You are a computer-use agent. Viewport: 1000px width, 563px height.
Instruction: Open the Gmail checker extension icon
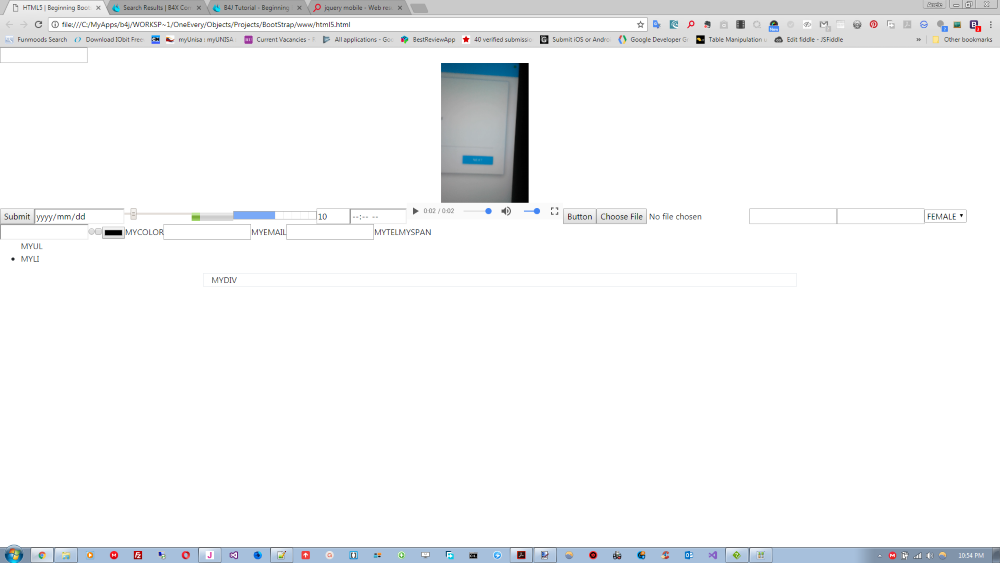pyautogui.click(x=824, y=24)
